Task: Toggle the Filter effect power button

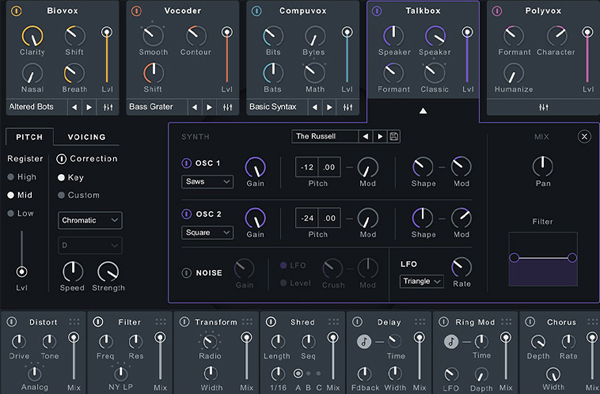Action: pos(98,322)
